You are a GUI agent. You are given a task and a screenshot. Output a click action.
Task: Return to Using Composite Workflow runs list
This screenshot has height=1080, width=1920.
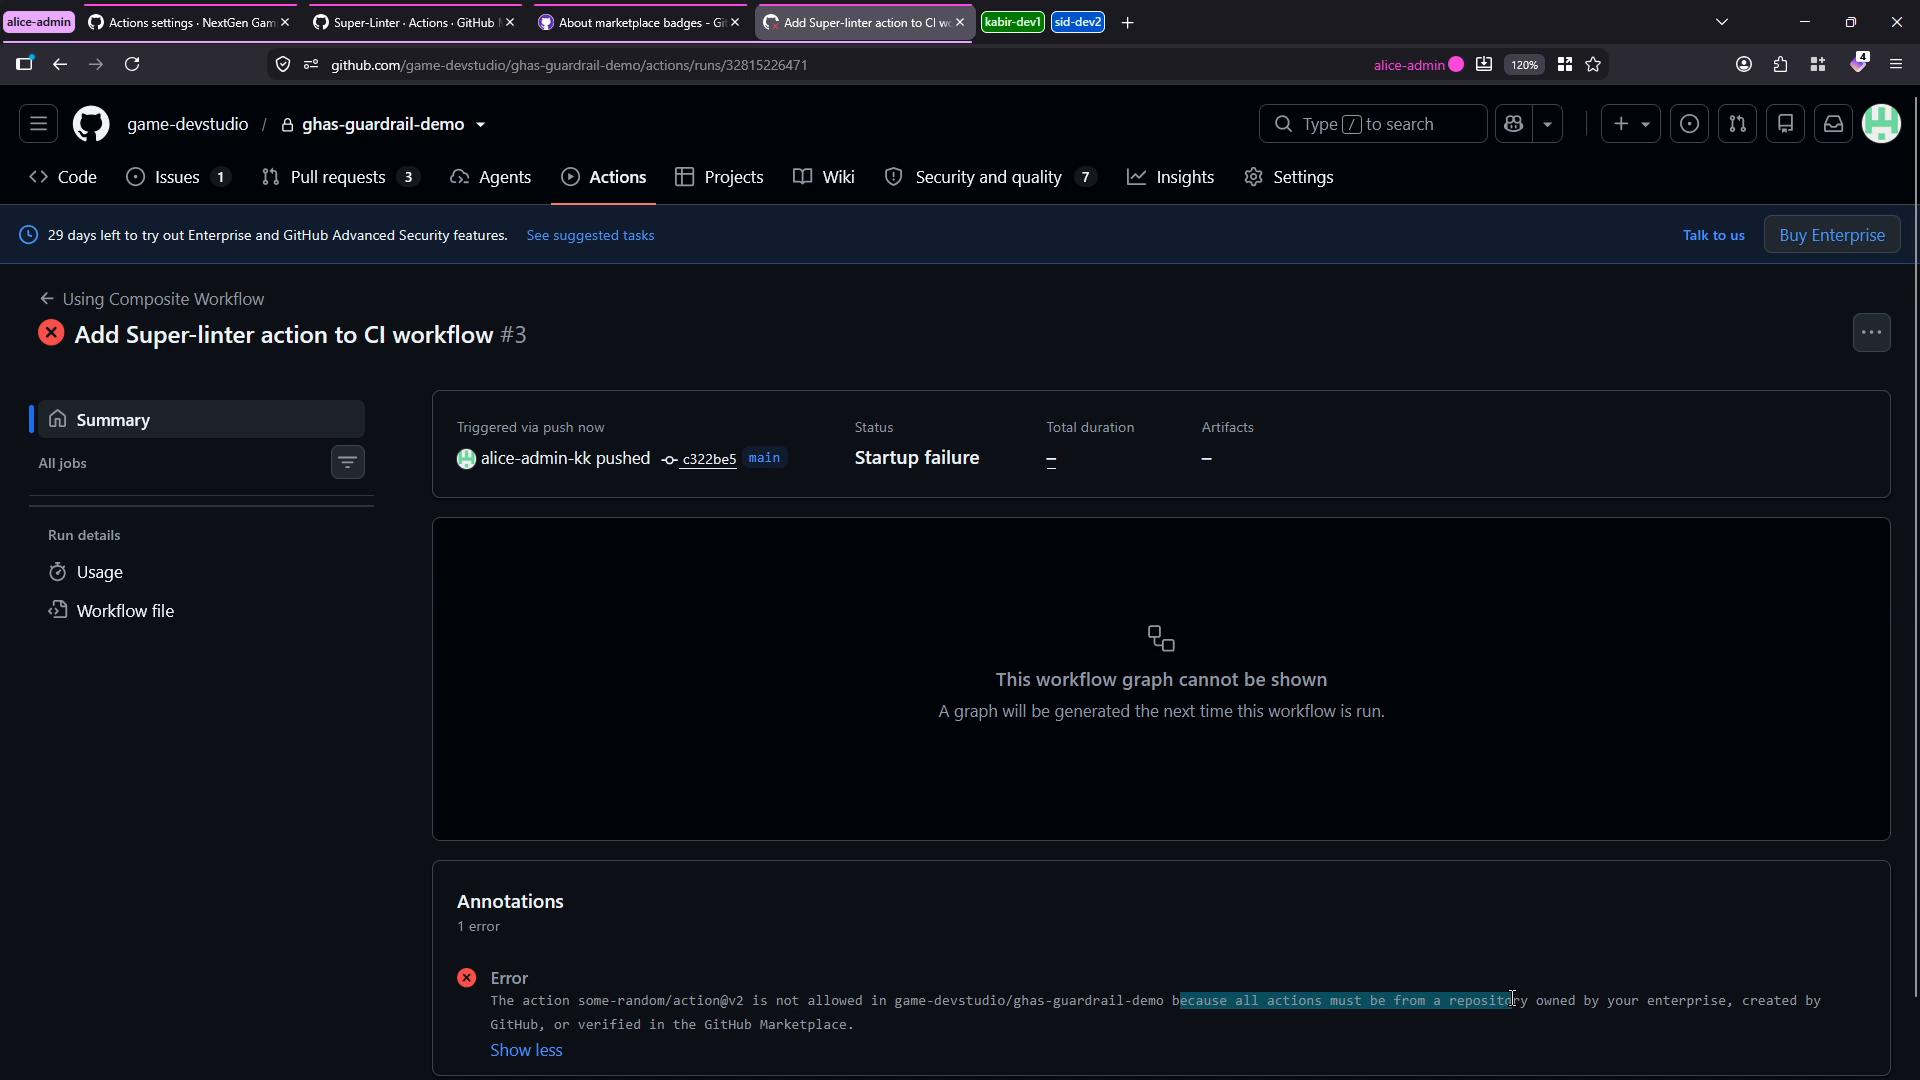click(x=152, y=299)
